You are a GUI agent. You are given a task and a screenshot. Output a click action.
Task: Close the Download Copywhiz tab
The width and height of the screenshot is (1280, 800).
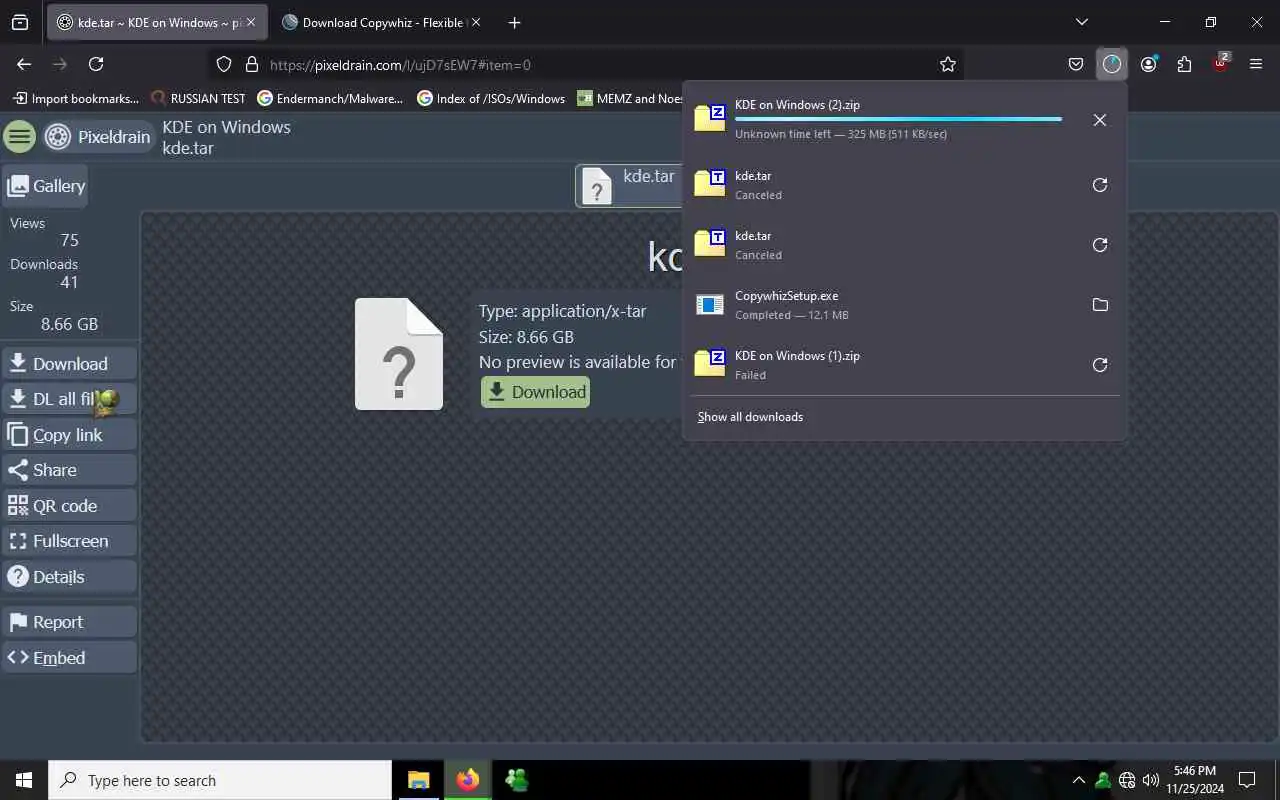[x=476, y=22]
